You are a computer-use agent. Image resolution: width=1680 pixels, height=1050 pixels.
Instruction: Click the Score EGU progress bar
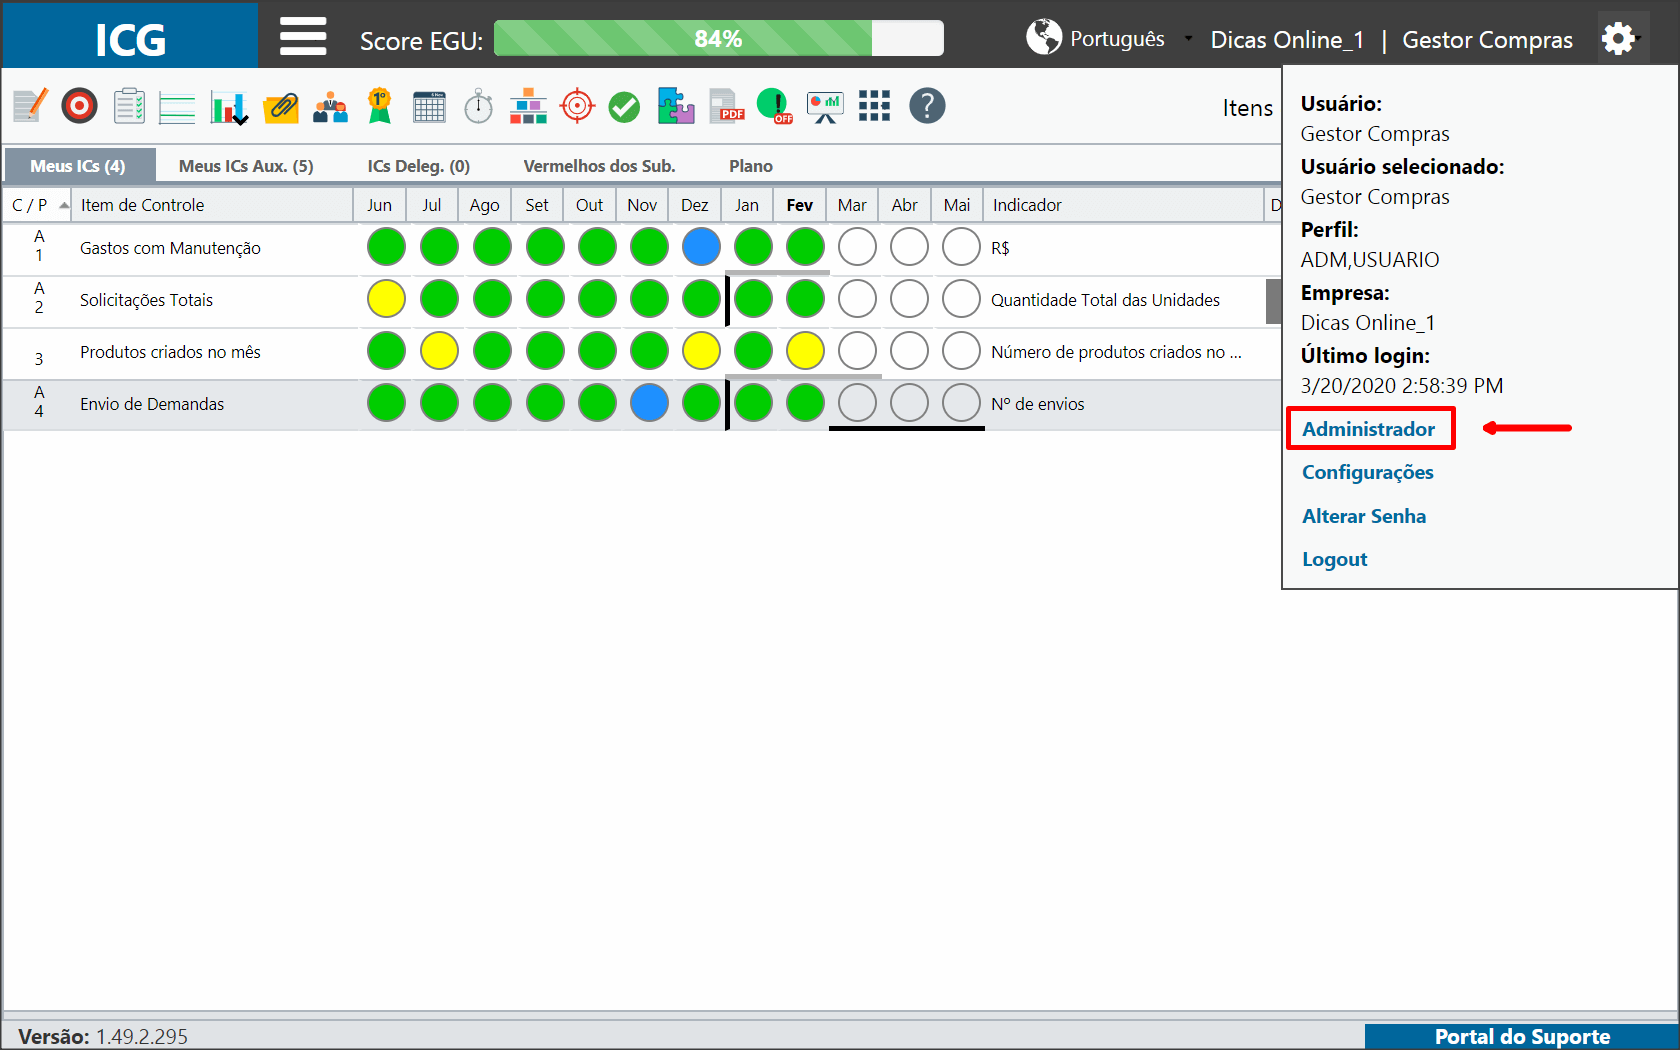pyautogui.click(x=718, y=38)
